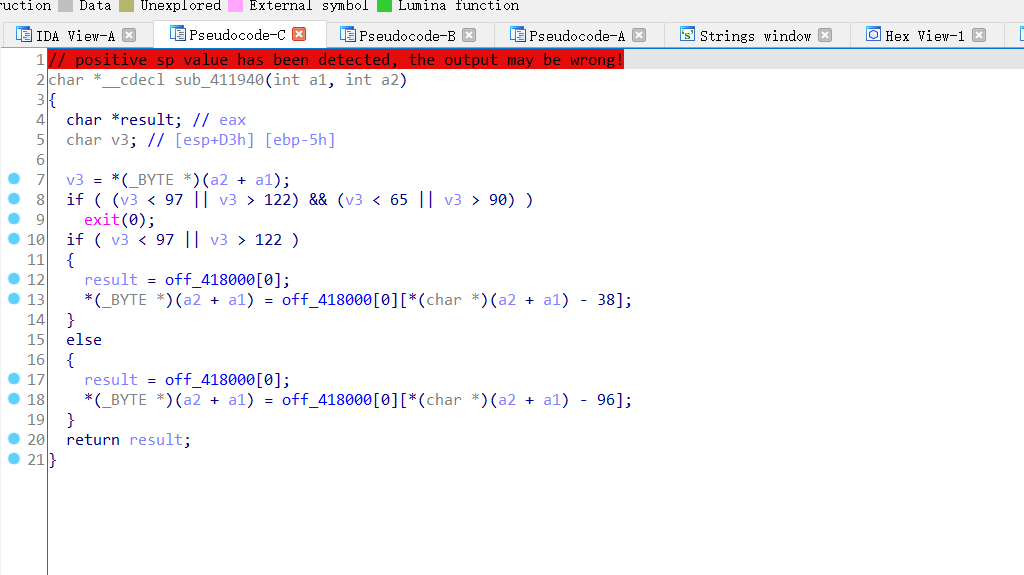Click the exit call on line 9
1024x575 pixels.
[102, 220]
